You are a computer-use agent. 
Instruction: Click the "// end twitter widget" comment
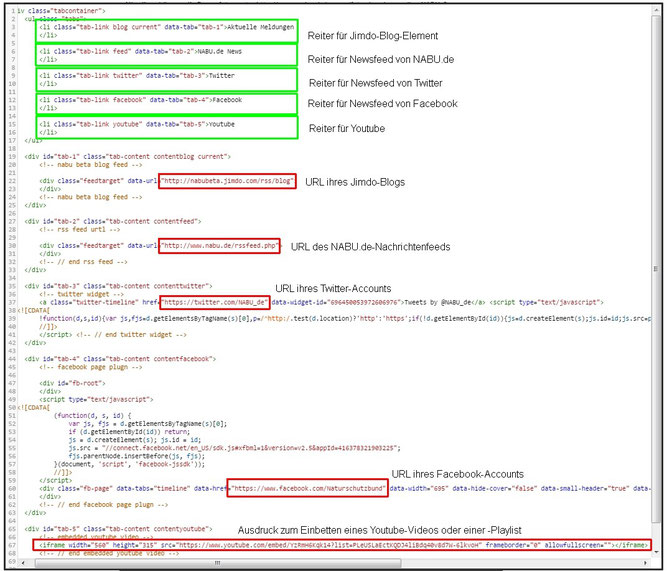pos(131,334)
